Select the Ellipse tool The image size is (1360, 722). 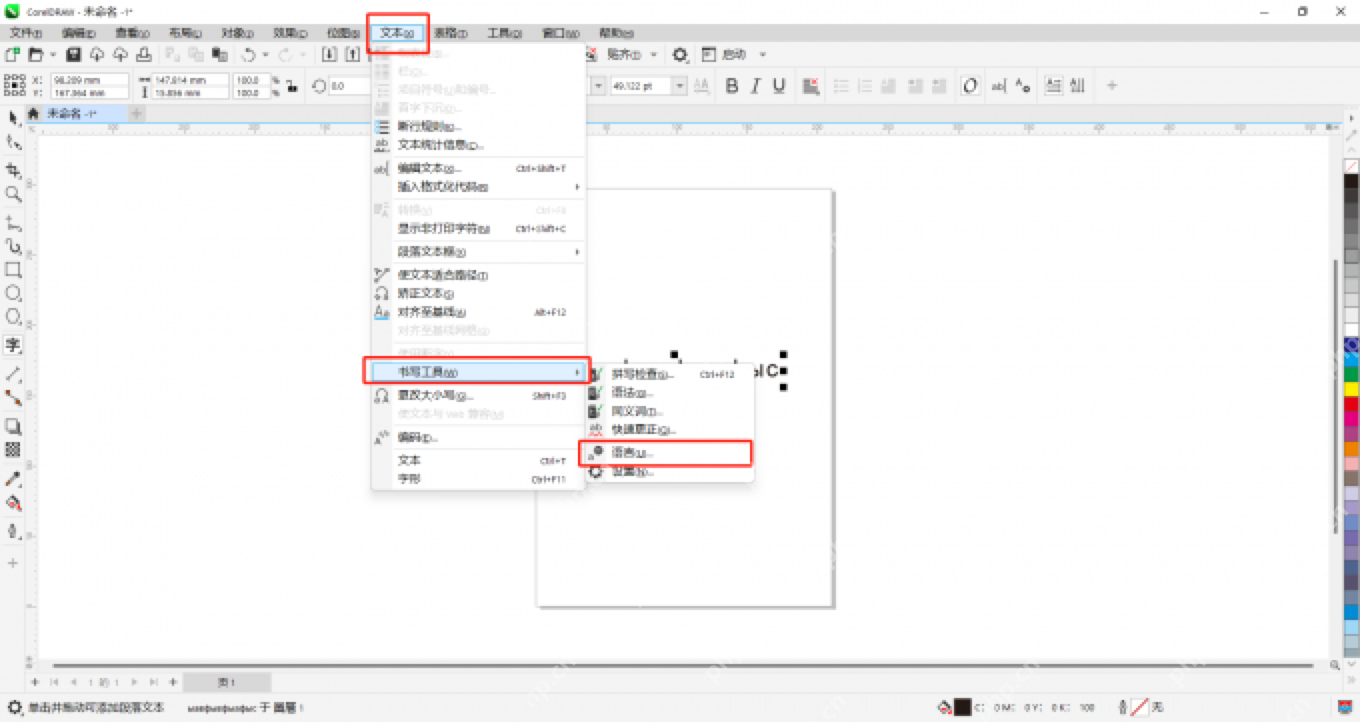13,294
